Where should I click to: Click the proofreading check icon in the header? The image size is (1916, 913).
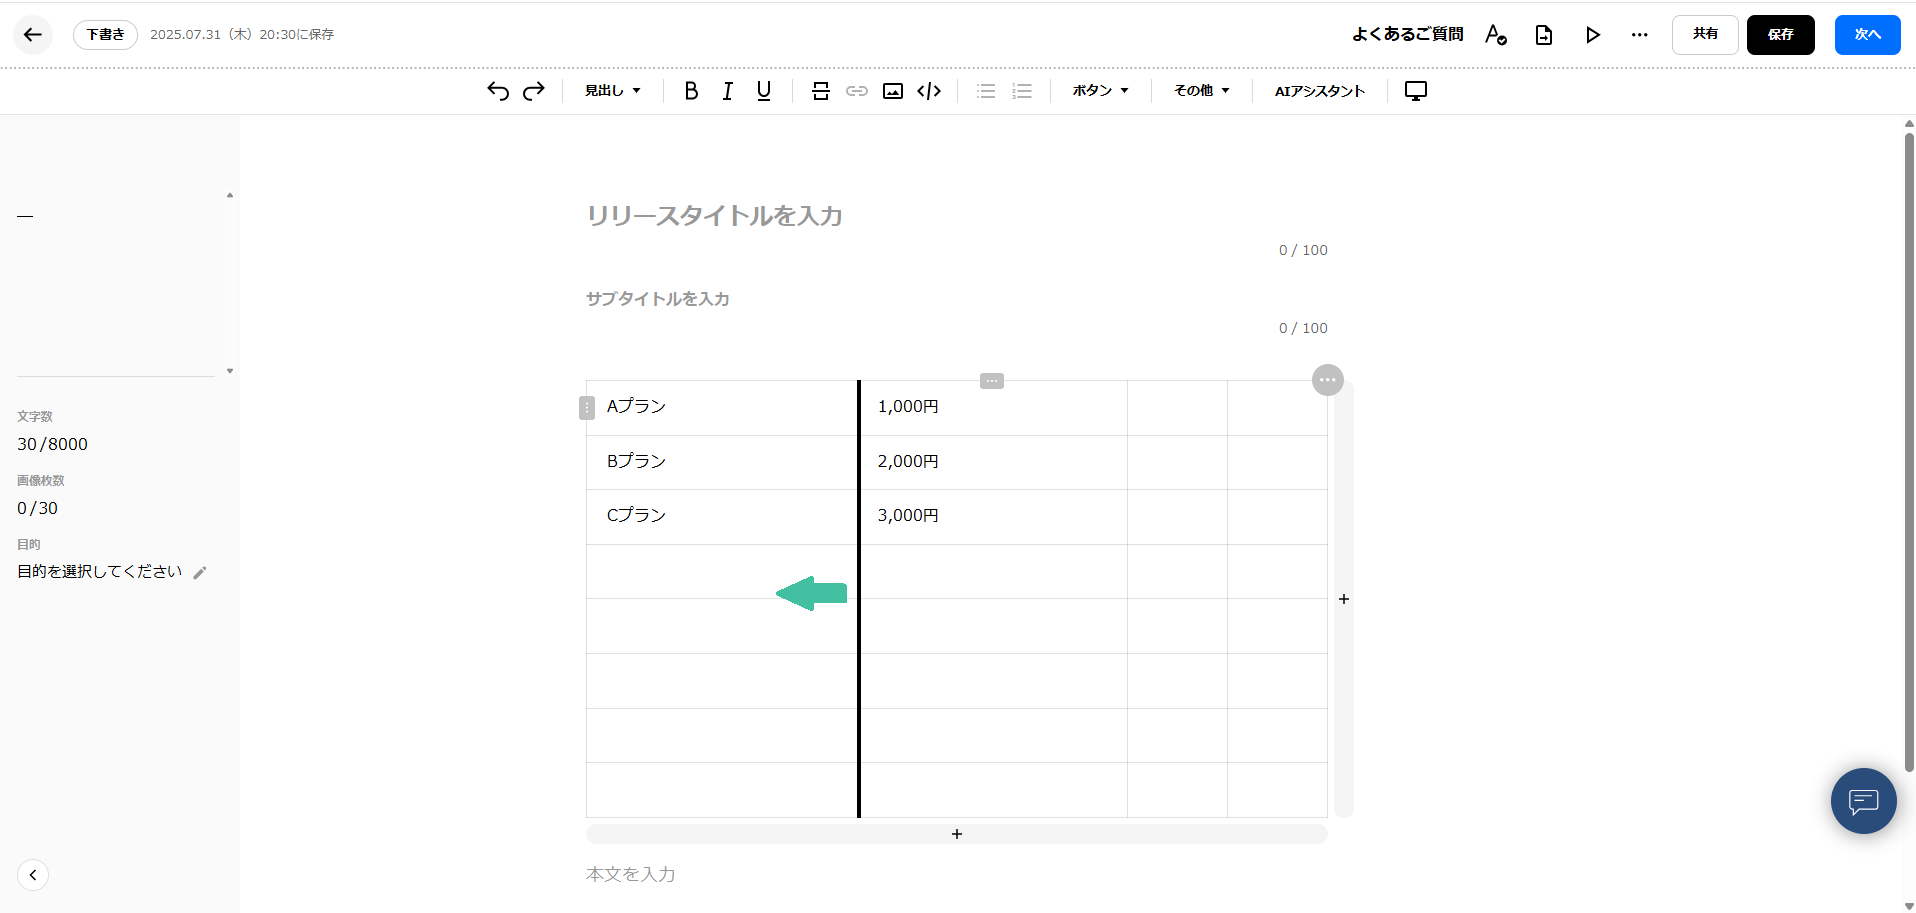click(1496, 34)
